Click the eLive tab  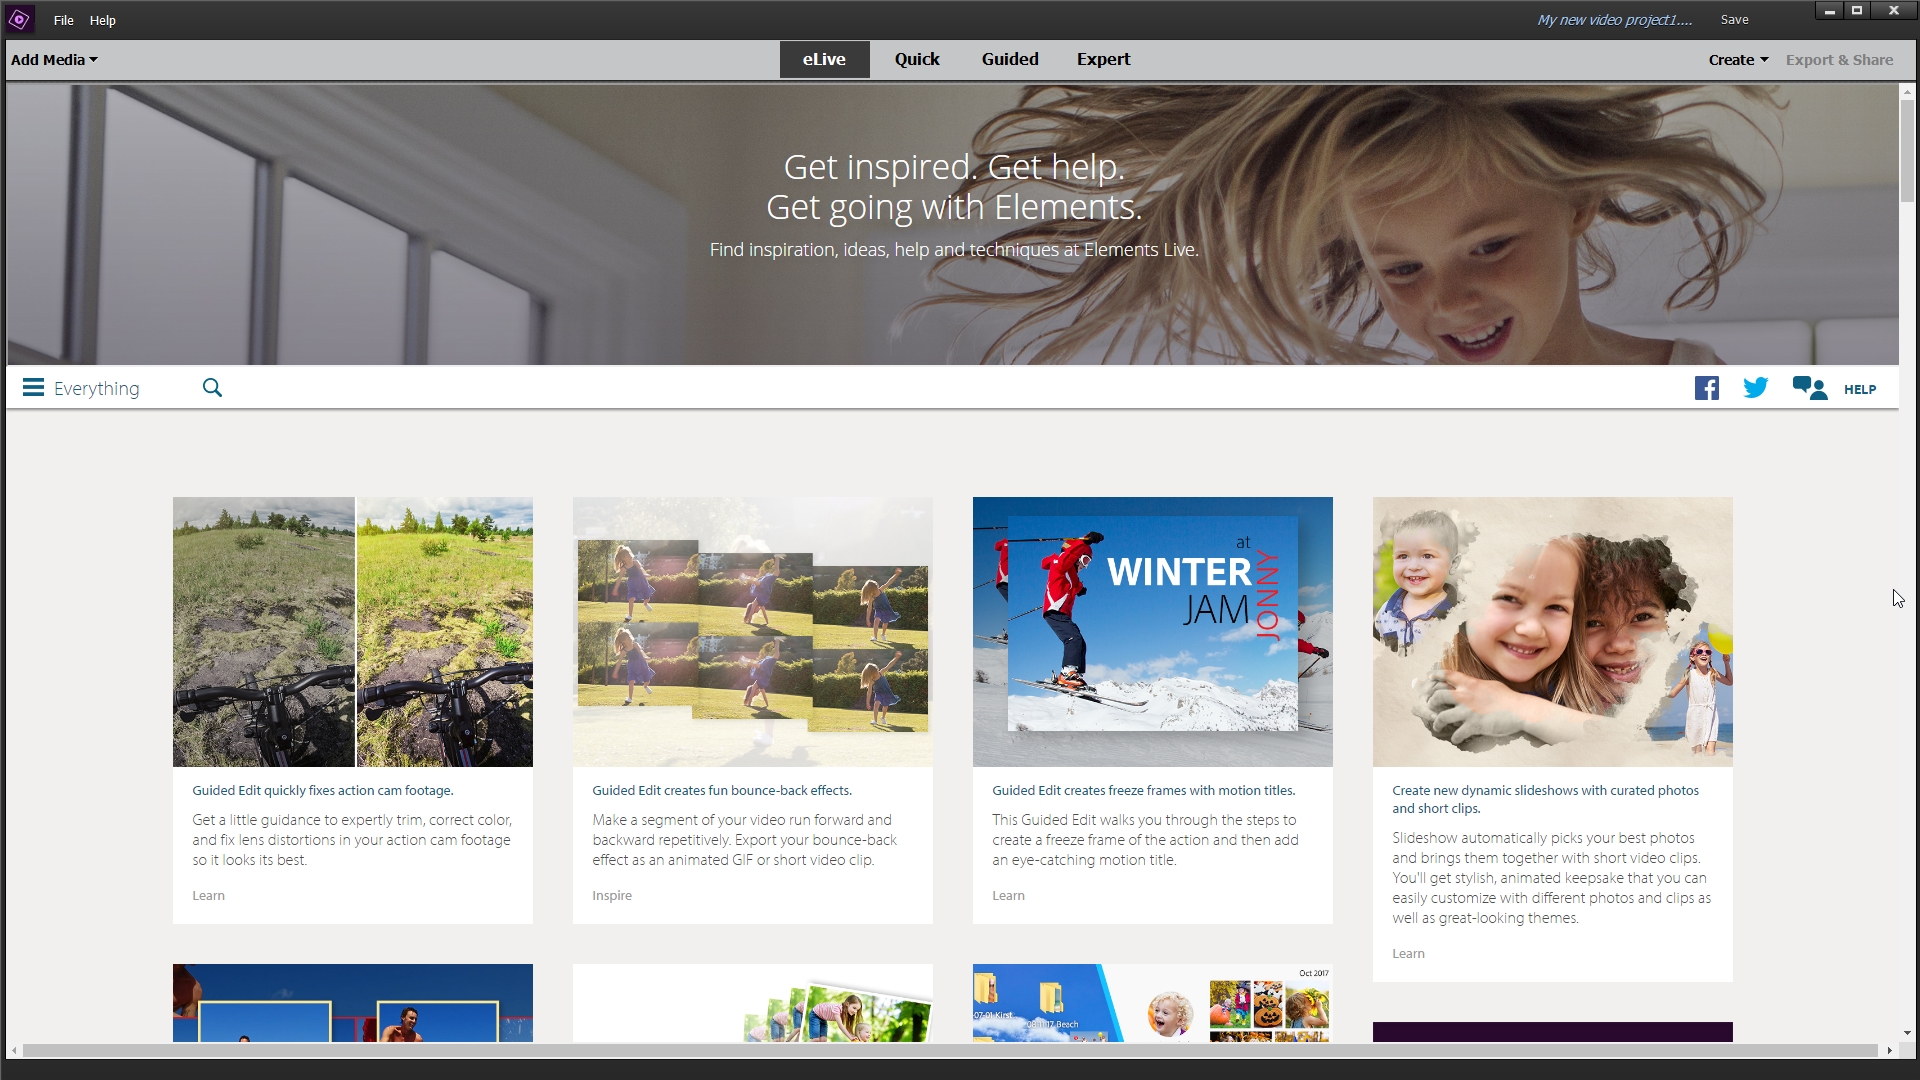click(824, 58)
